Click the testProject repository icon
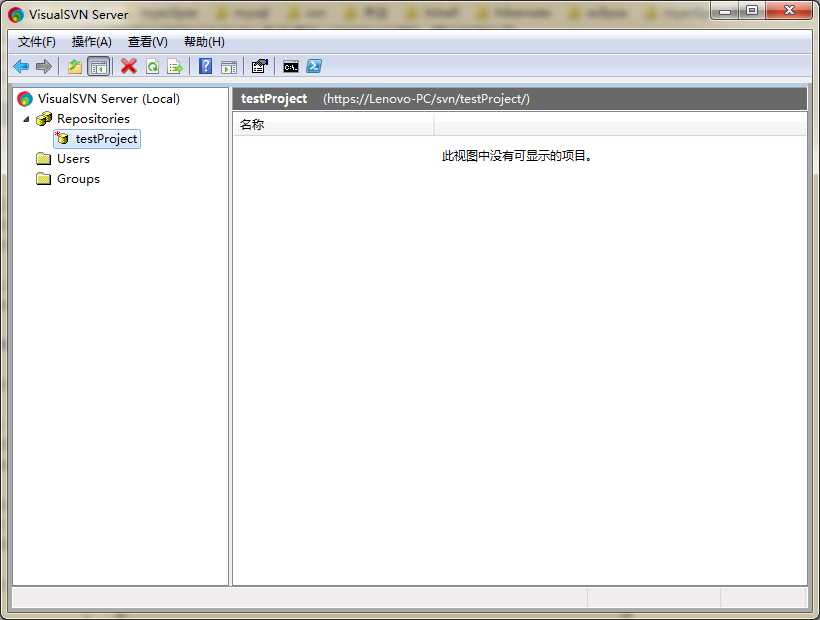The width and height of the screenshot is (820, 620). coord(62,139)
